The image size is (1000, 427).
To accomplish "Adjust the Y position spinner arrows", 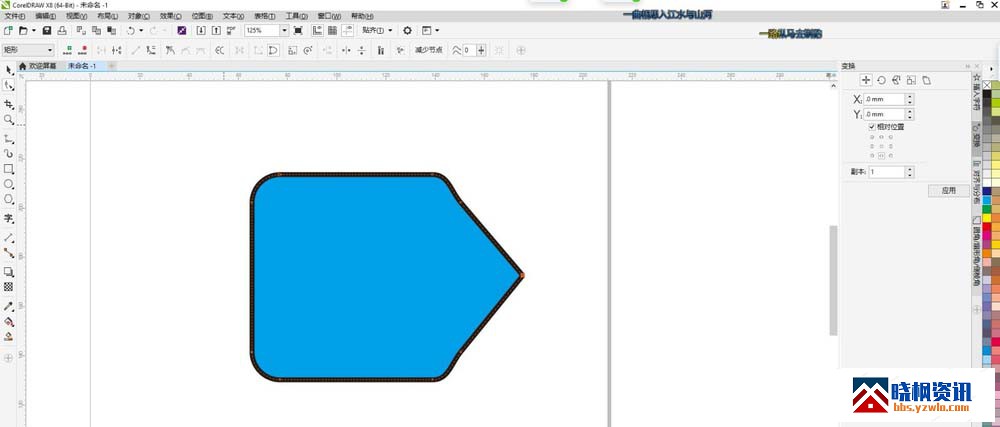I will [x=909, y=115].
